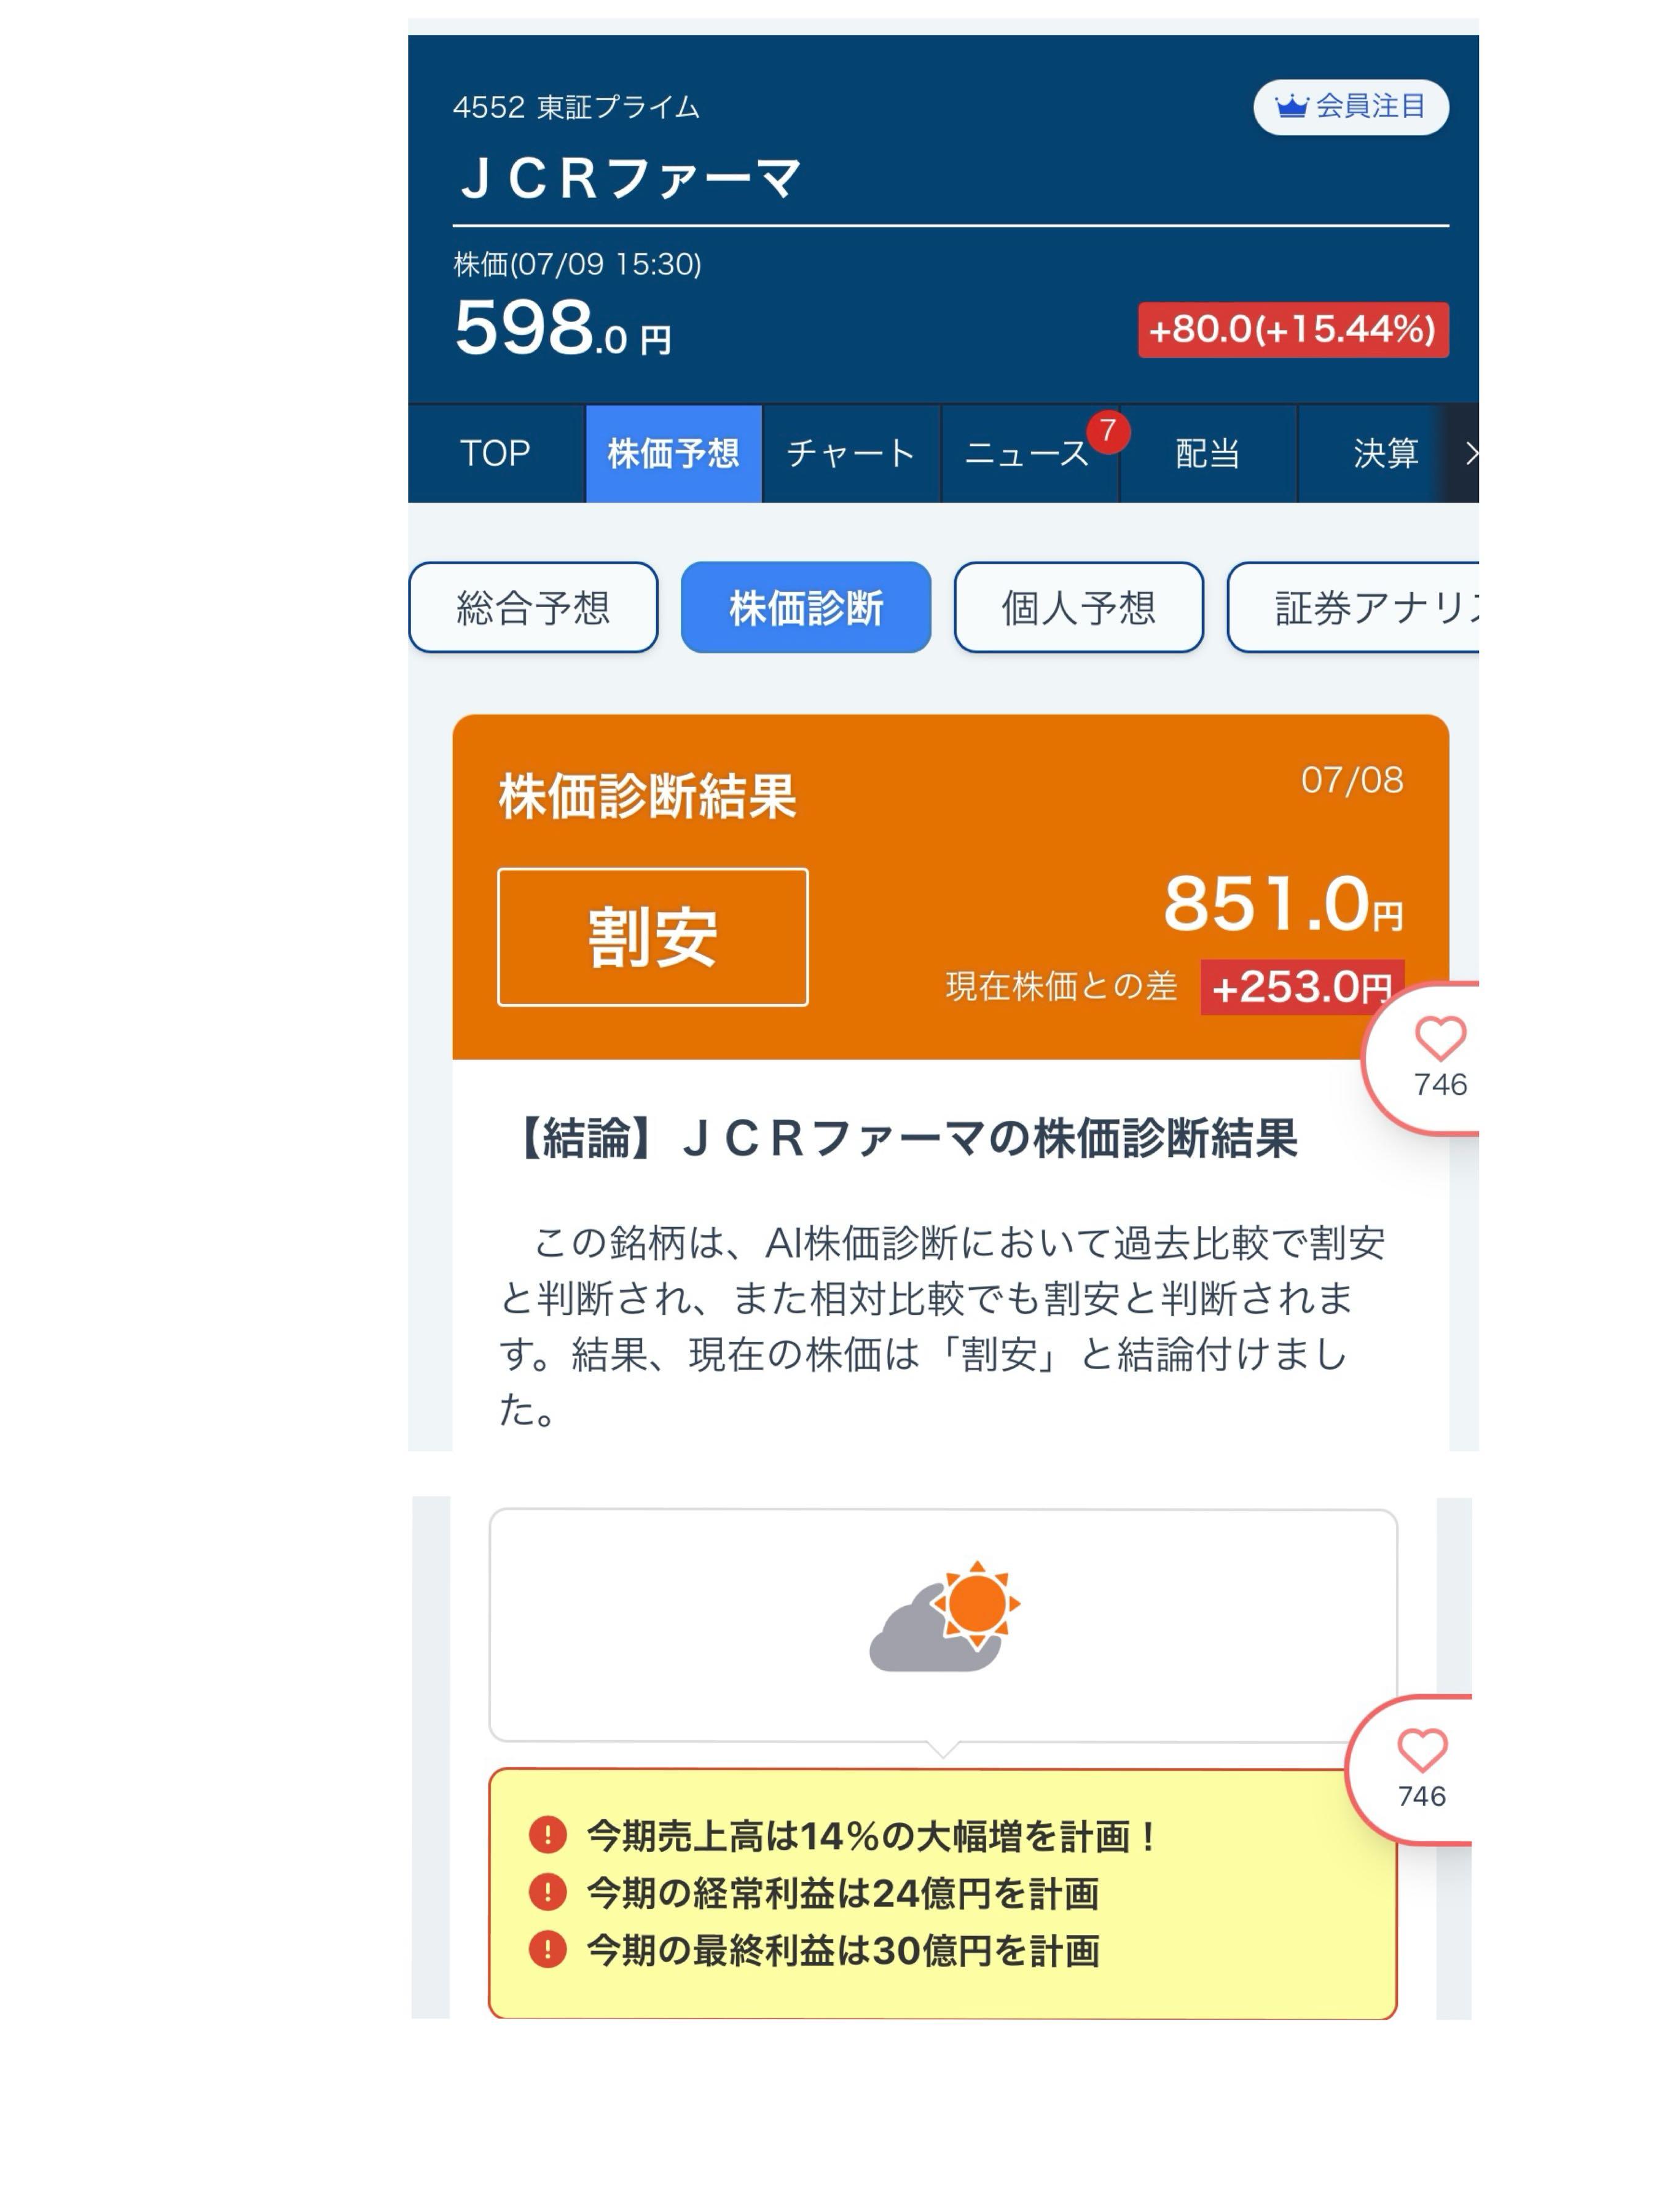Select the 総合予想 filter pill
The height and width of the screenshot is (2212, 1659).
tap(533, 607)
